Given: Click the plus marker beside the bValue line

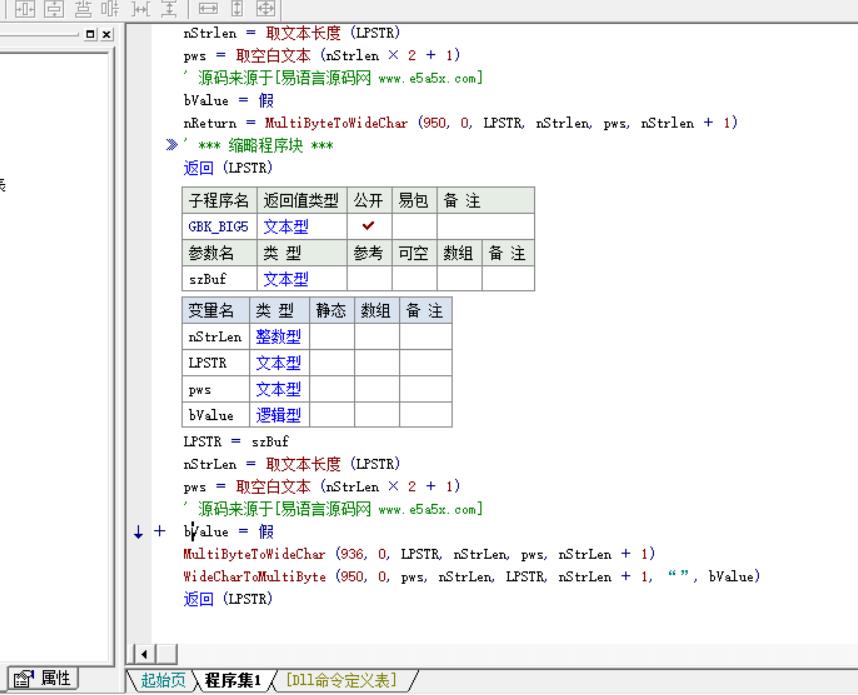Looking at the screenshot, I should [x=159, y=531].
